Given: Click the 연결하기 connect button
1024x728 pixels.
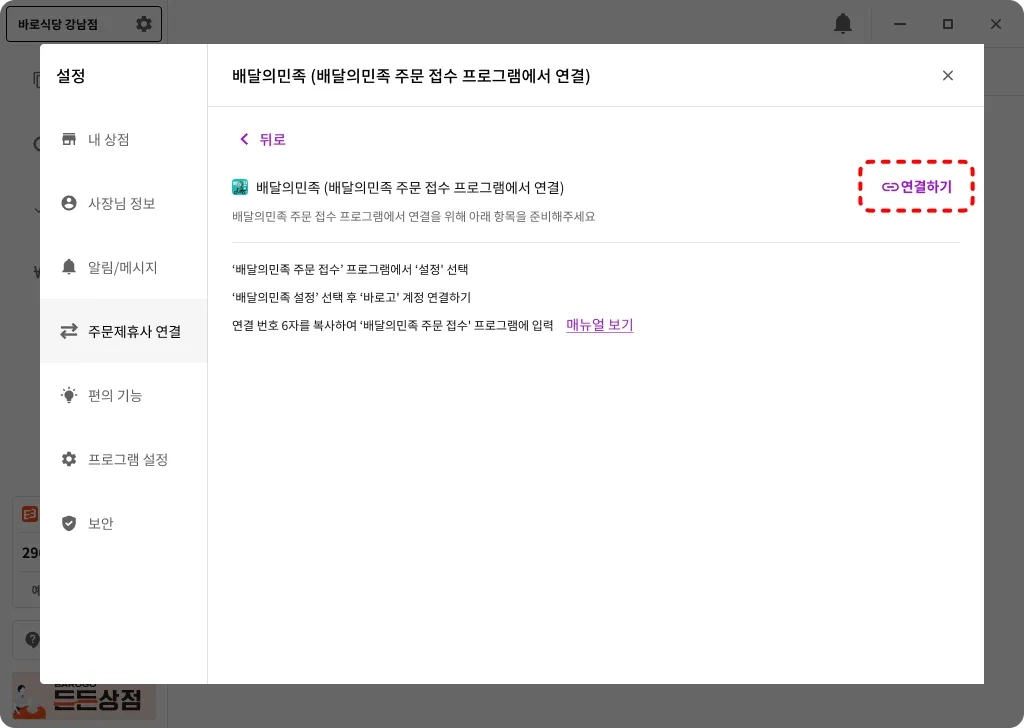Looking at the screenshot, I should (916, 187).
